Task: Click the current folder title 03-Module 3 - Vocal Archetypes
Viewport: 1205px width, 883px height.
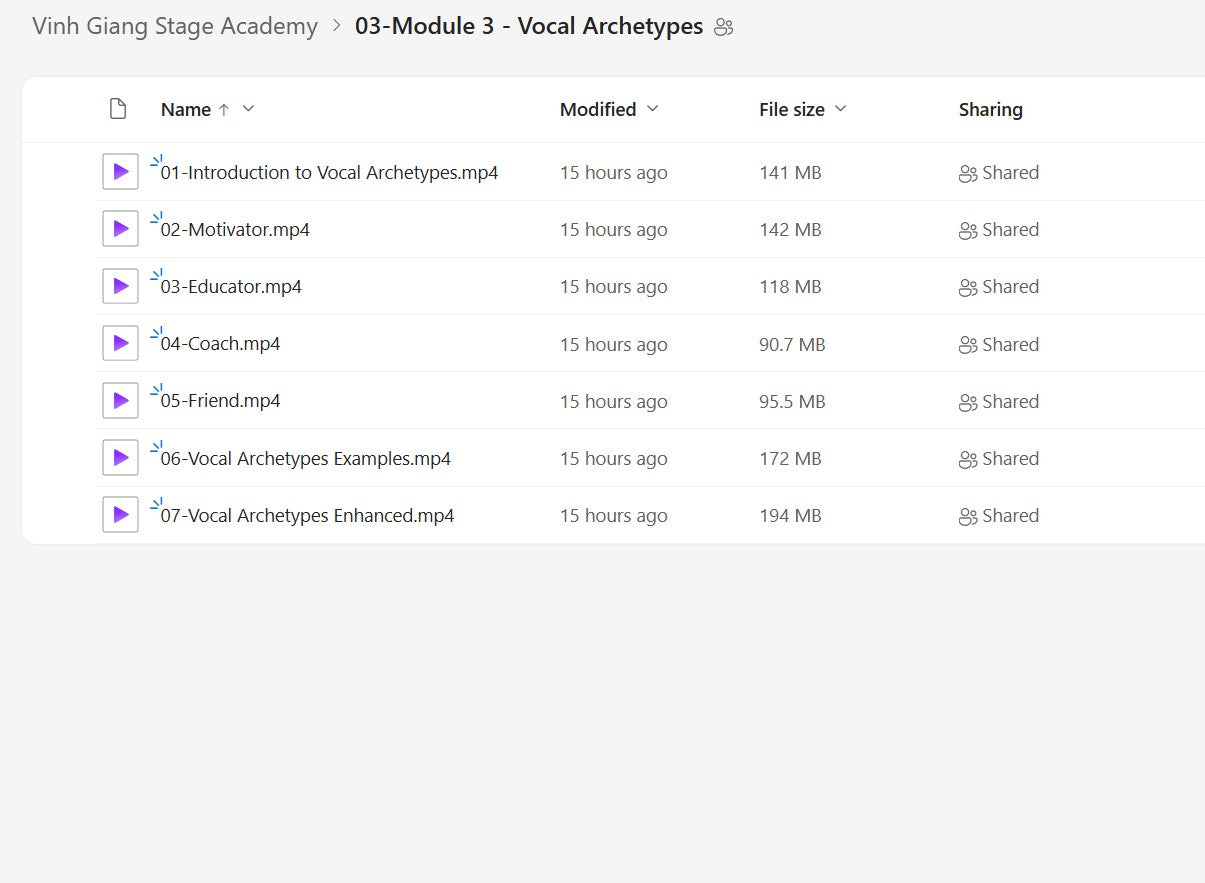Action: click(x=529, y=27)
